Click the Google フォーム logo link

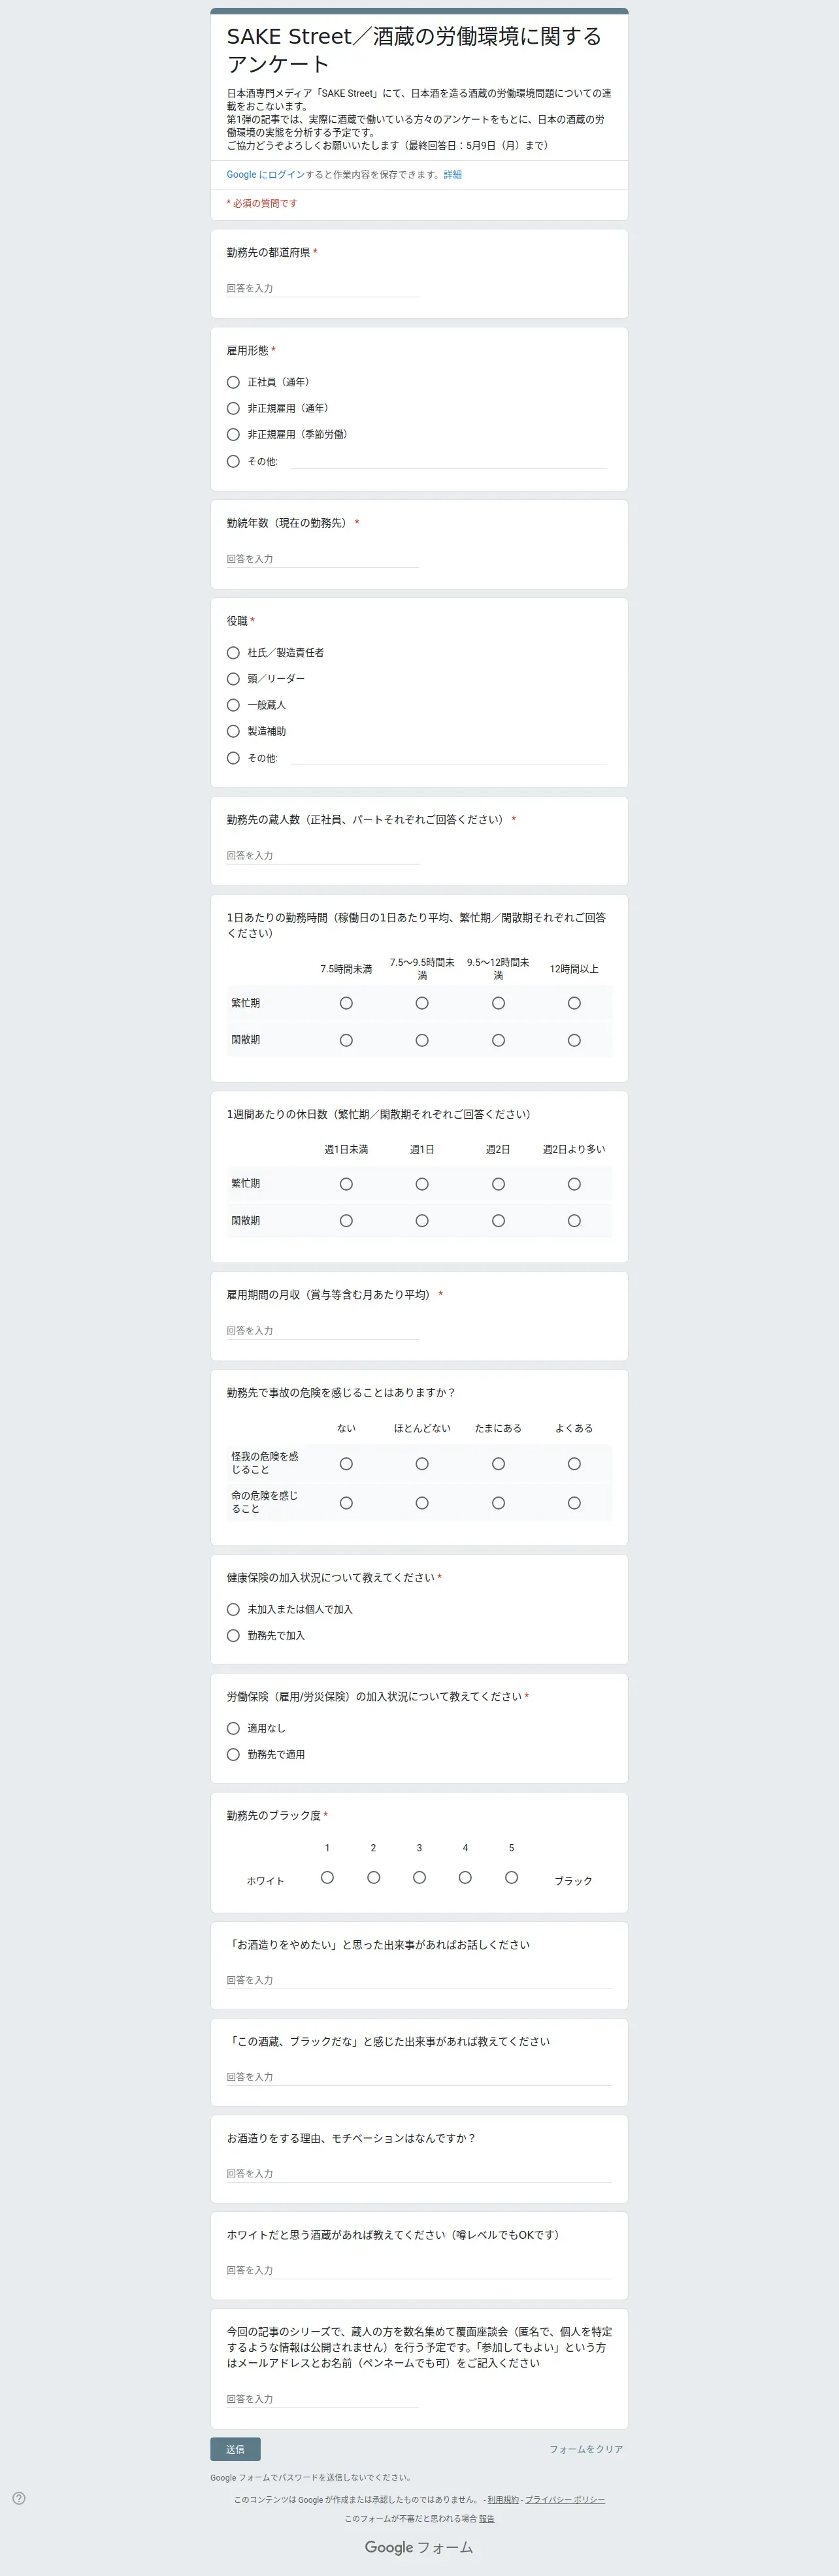tap(419, 2547)
